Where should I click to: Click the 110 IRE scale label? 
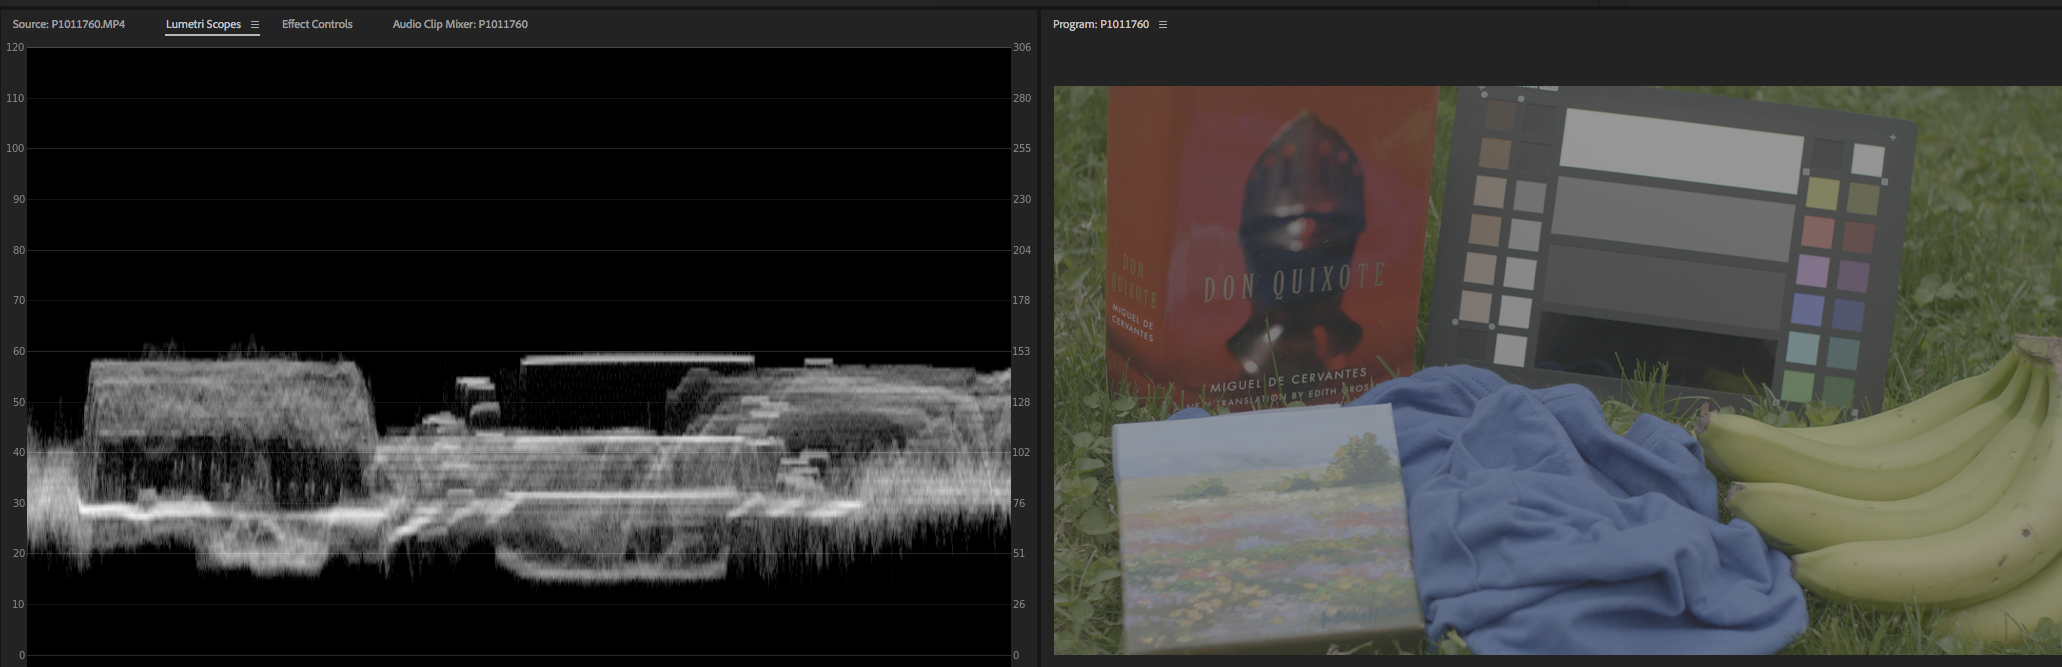pyautogui.click(x=15, y=98)
